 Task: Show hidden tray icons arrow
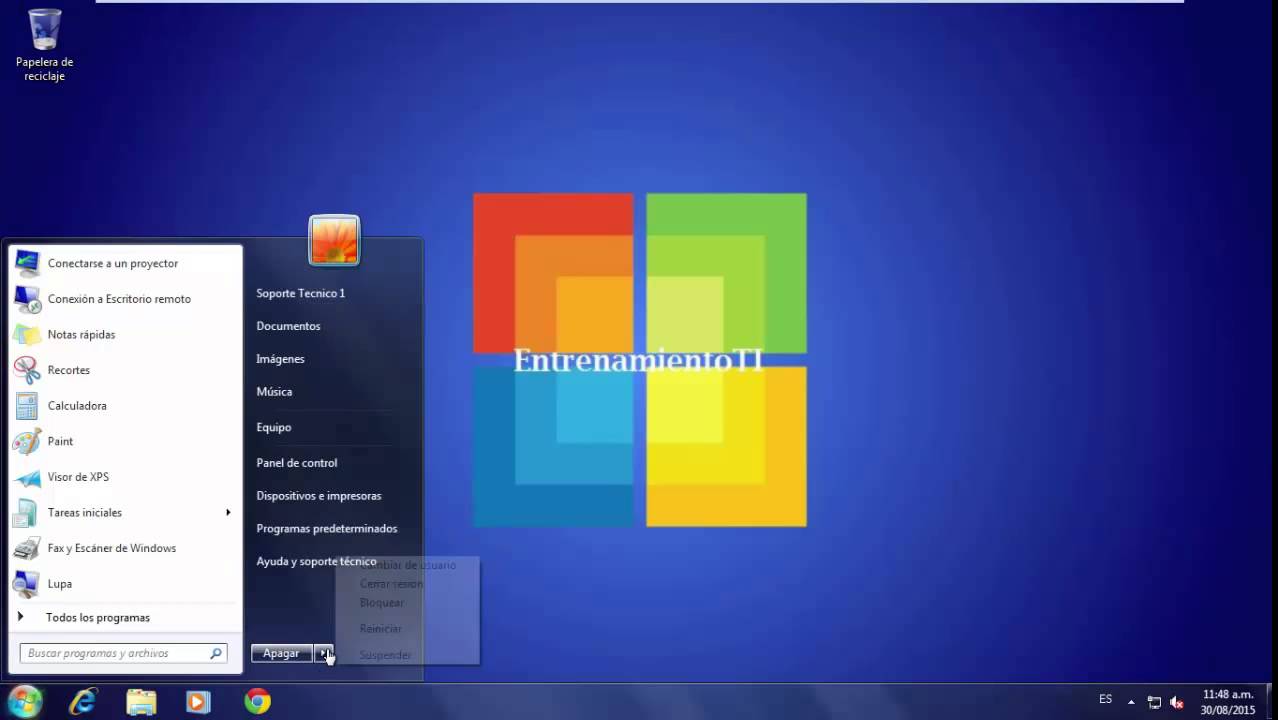coord(1131,702)
